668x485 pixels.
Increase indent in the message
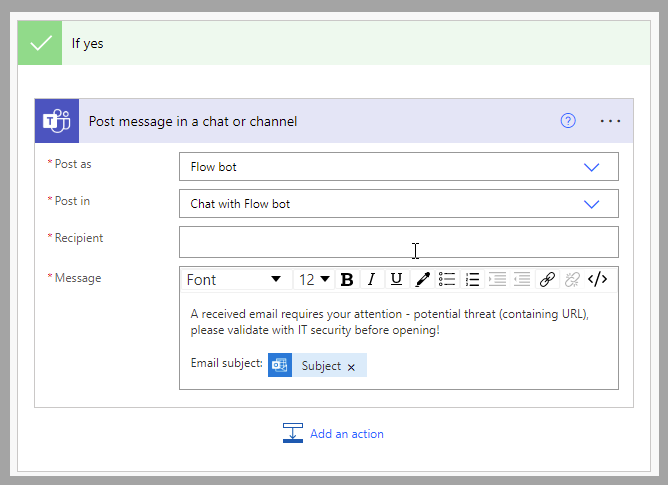[x=497, y=280]
